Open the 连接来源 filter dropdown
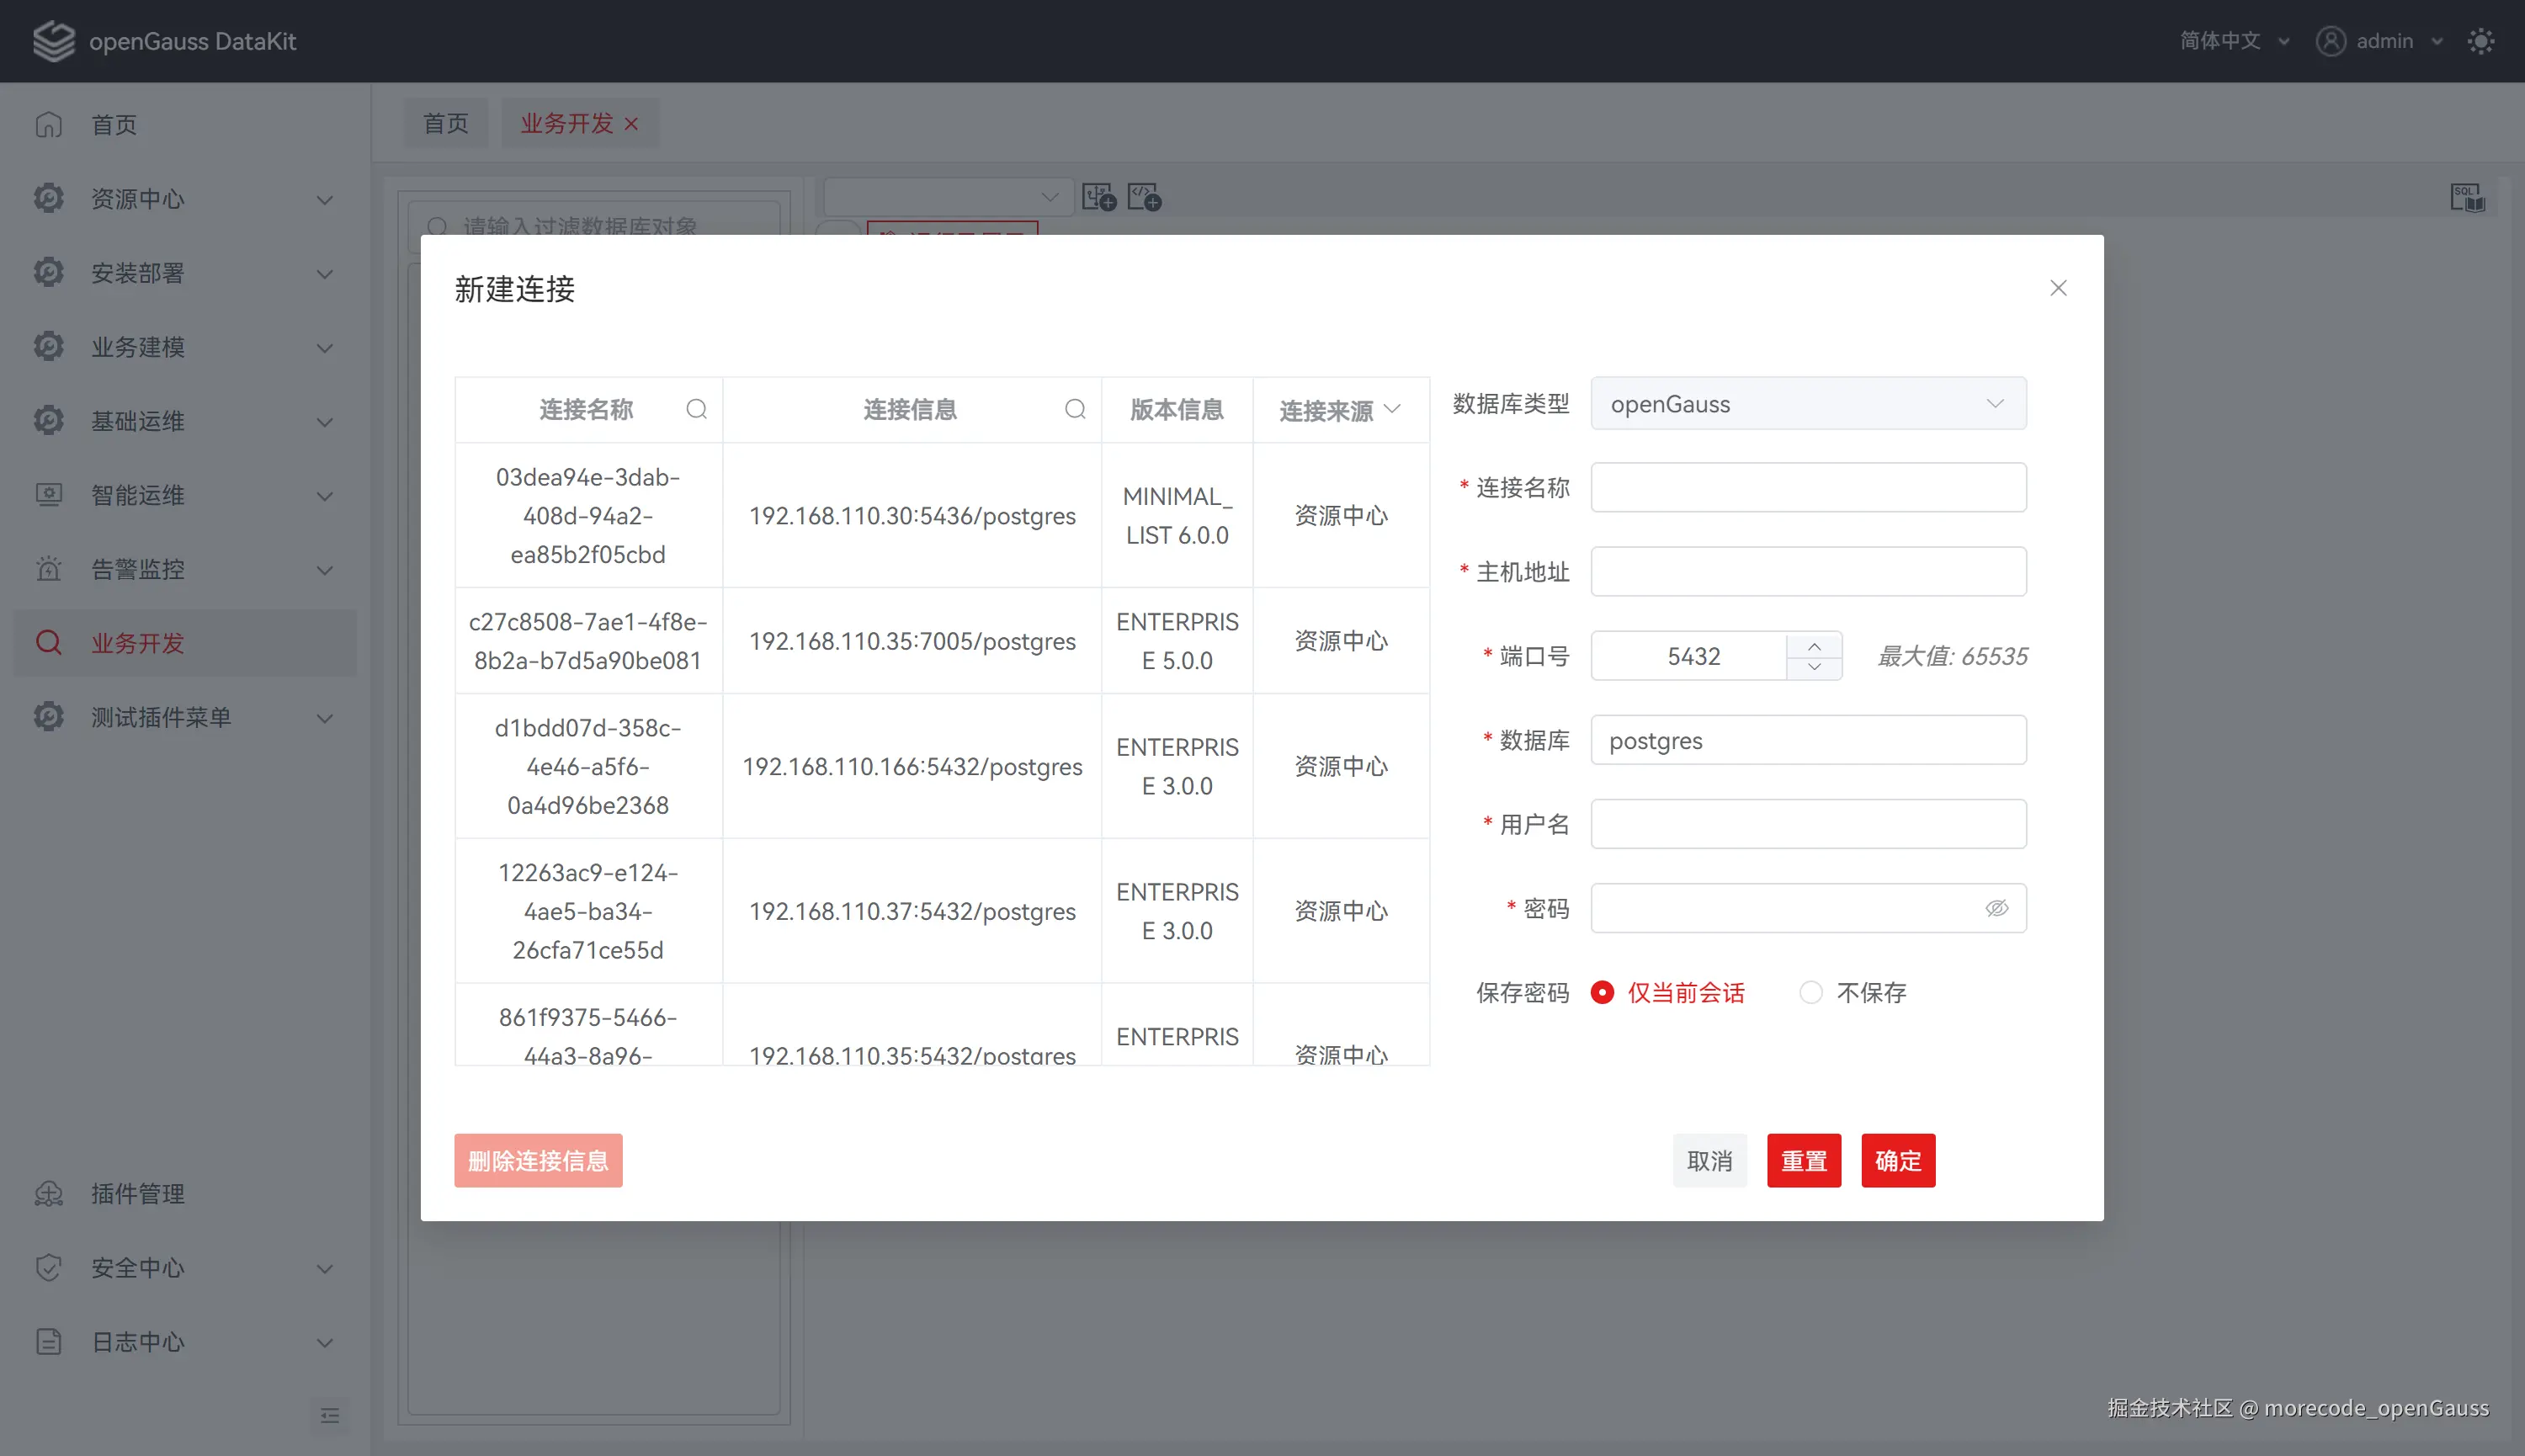The height and width of the screenshot is (1456, 2525). click(x=1391, y=409)
